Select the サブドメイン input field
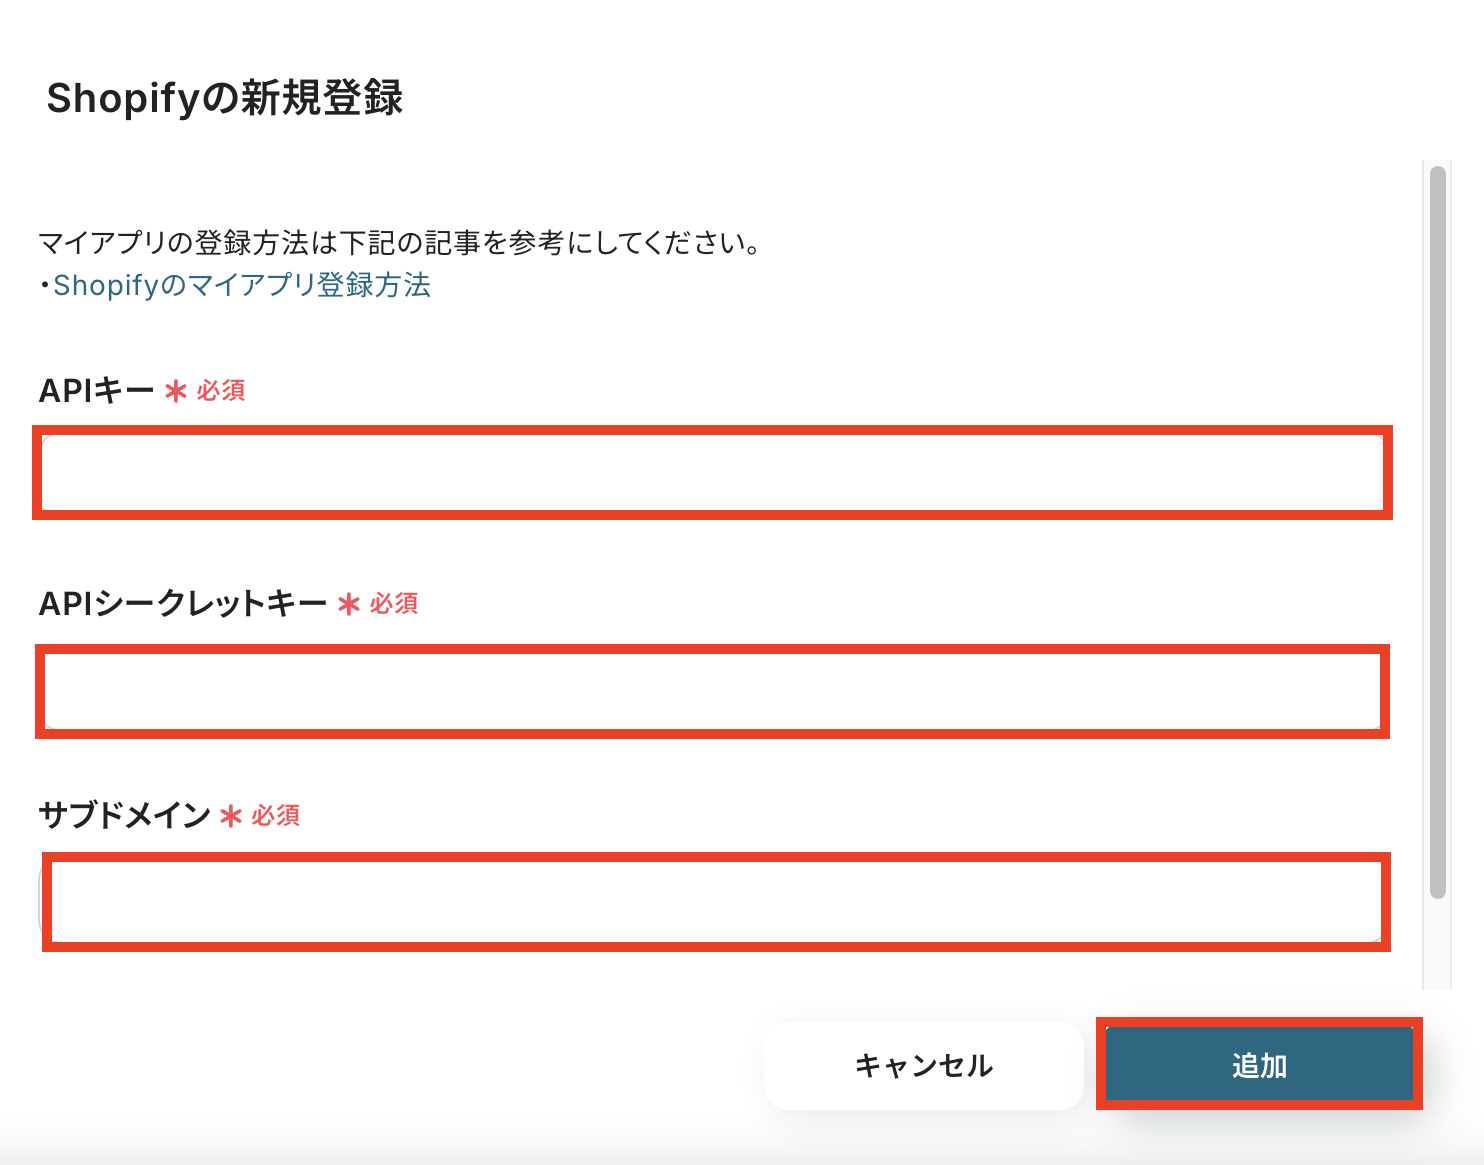 pyautogui.click(x=715, y=902)
